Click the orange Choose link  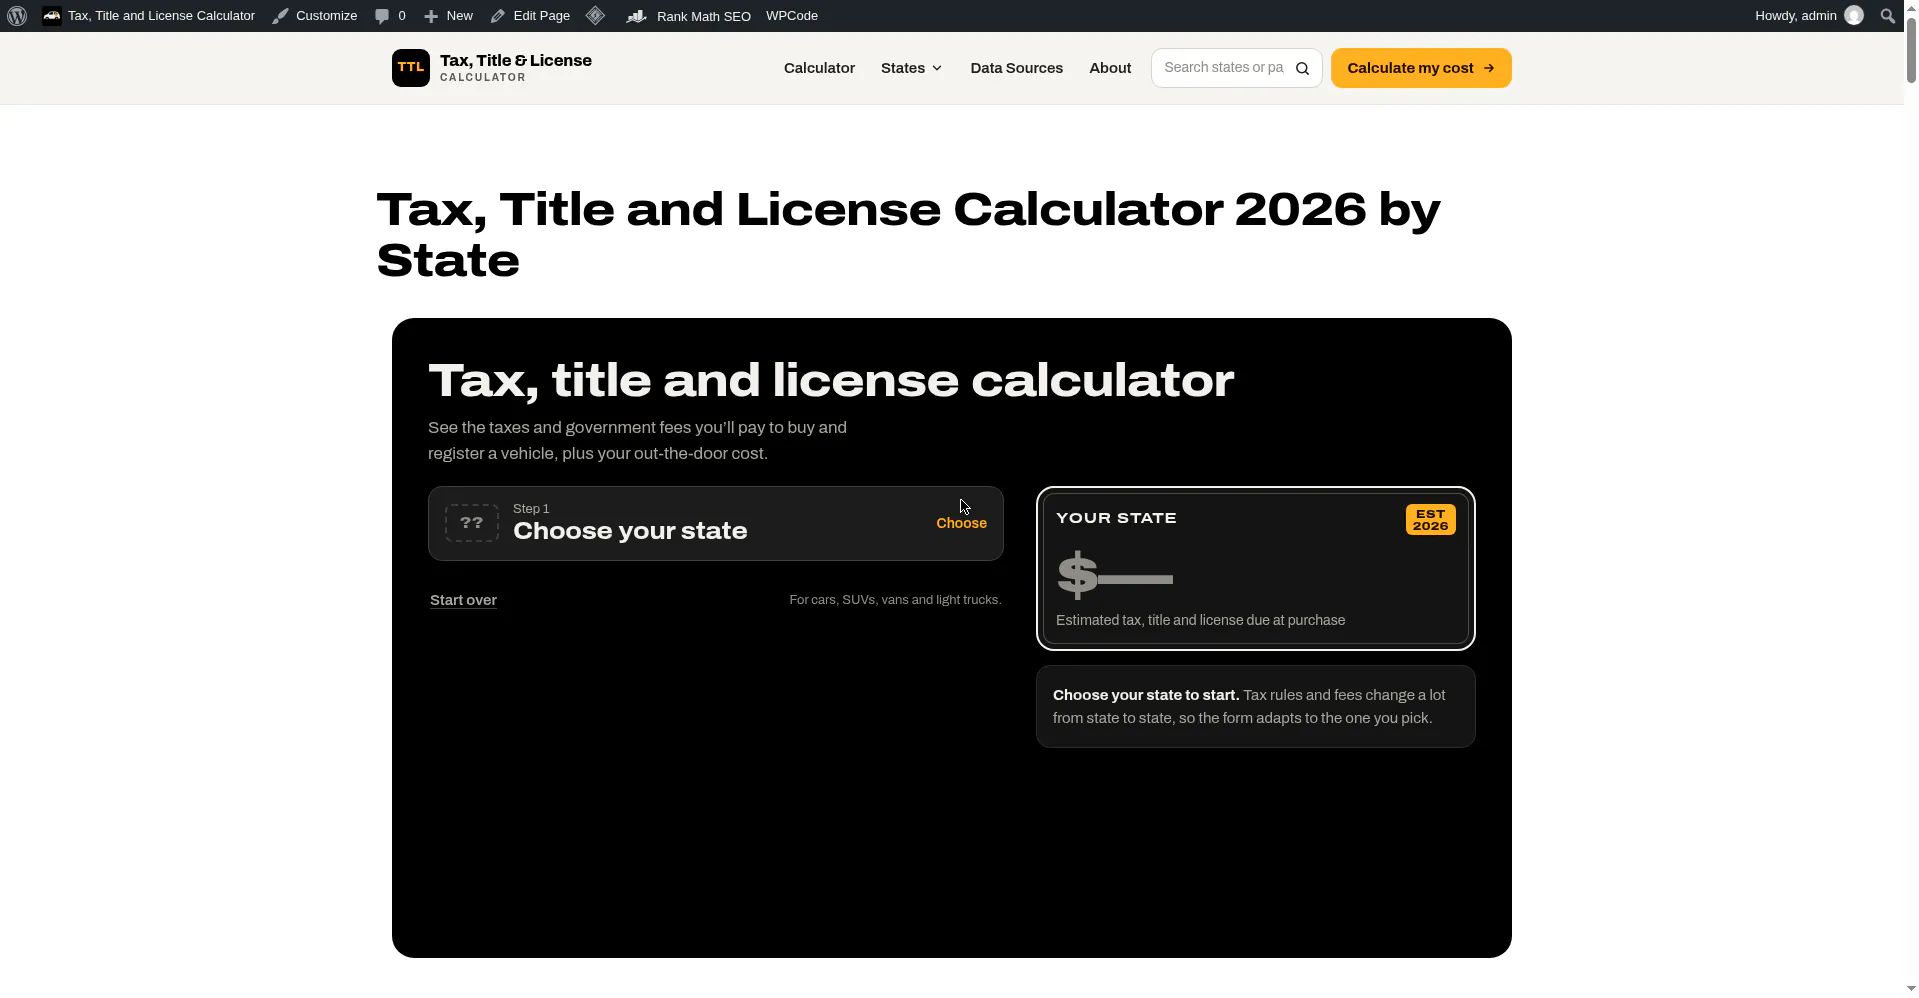(x=961, y=523)
